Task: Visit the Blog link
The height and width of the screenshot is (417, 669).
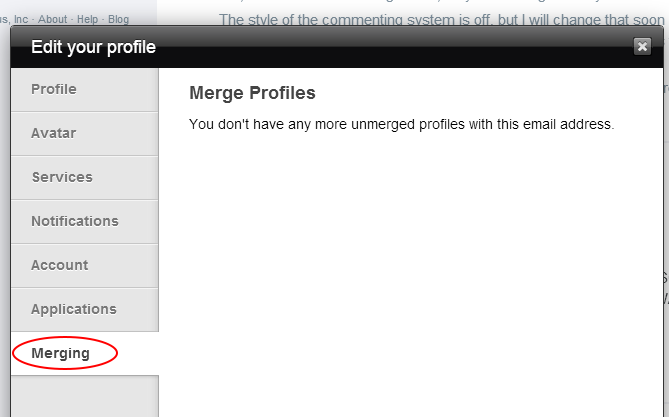Action: click(118, 19)
